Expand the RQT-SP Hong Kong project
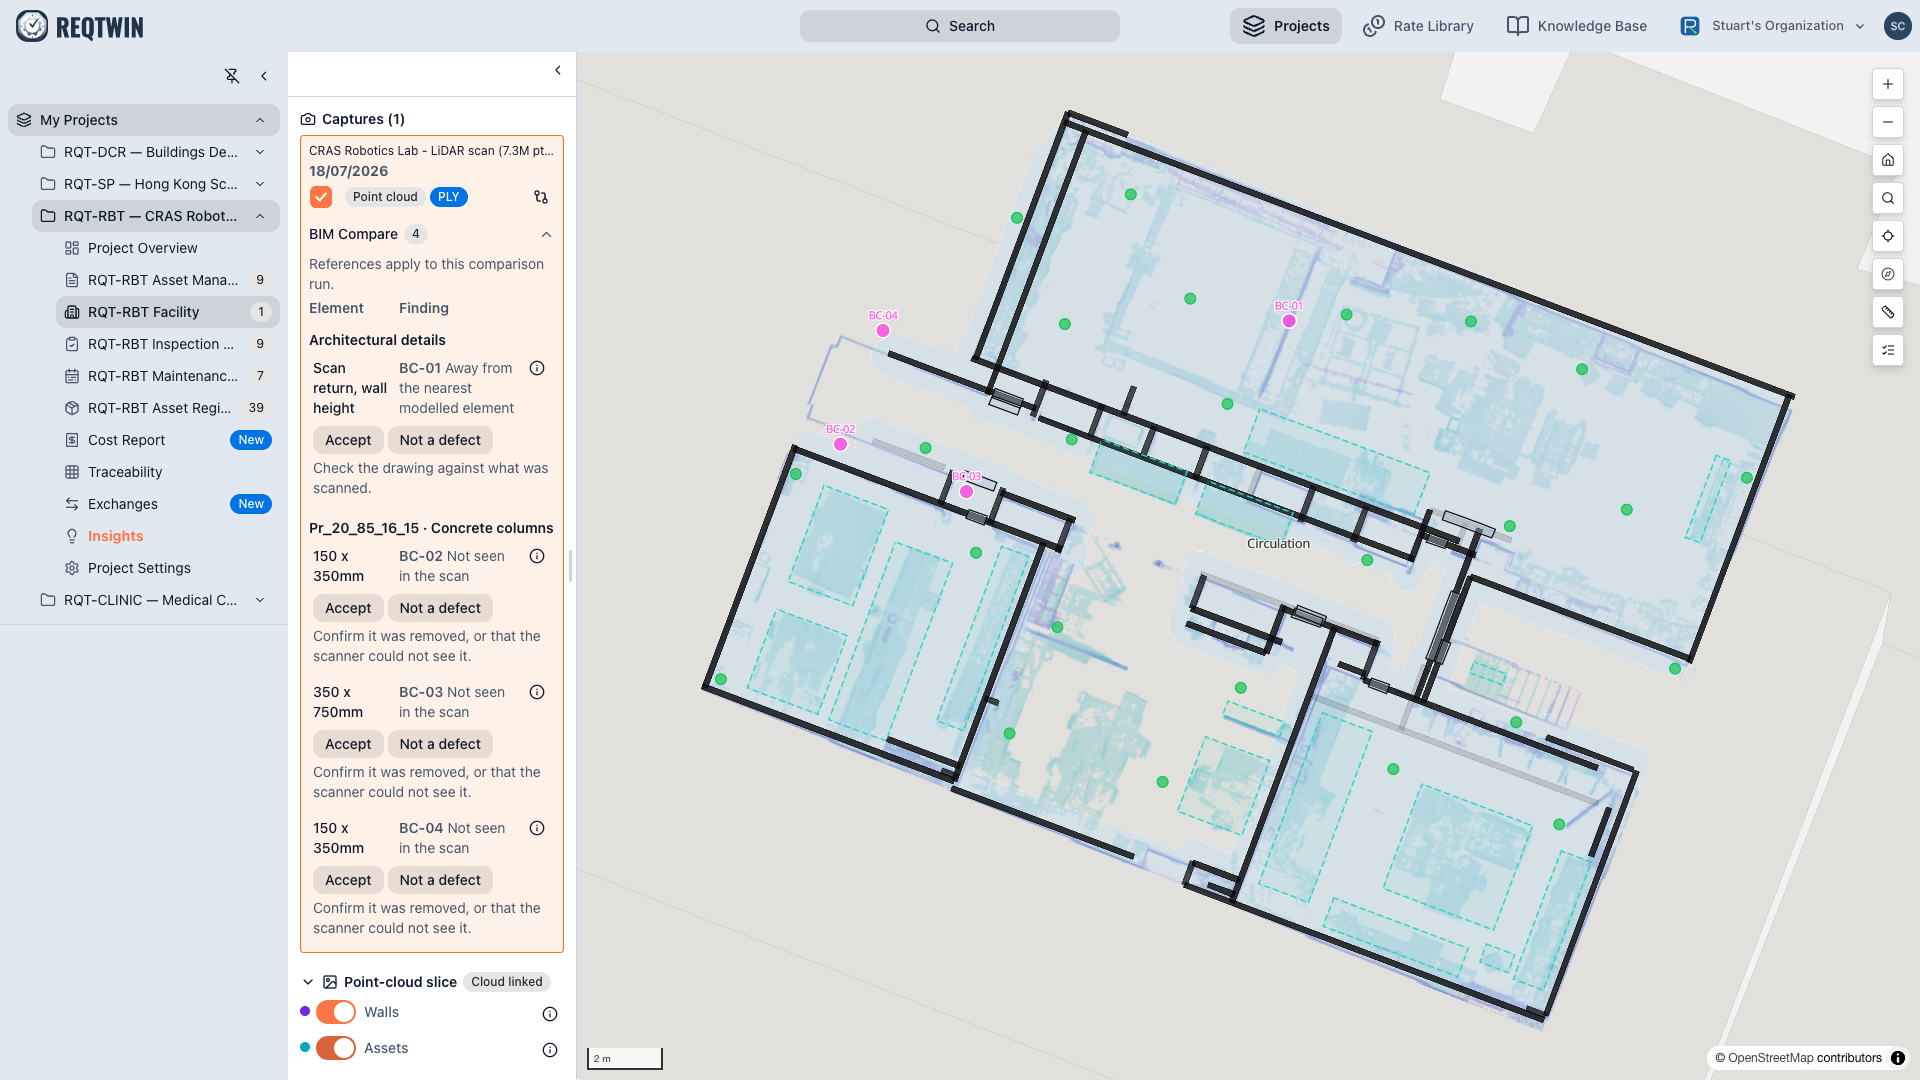The image size is (1920, 1080). tap(260, 184)
